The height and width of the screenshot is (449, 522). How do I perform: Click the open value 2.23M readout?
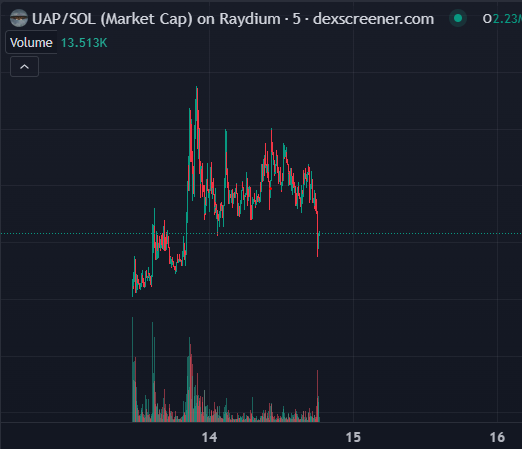[x=507, y=19]
